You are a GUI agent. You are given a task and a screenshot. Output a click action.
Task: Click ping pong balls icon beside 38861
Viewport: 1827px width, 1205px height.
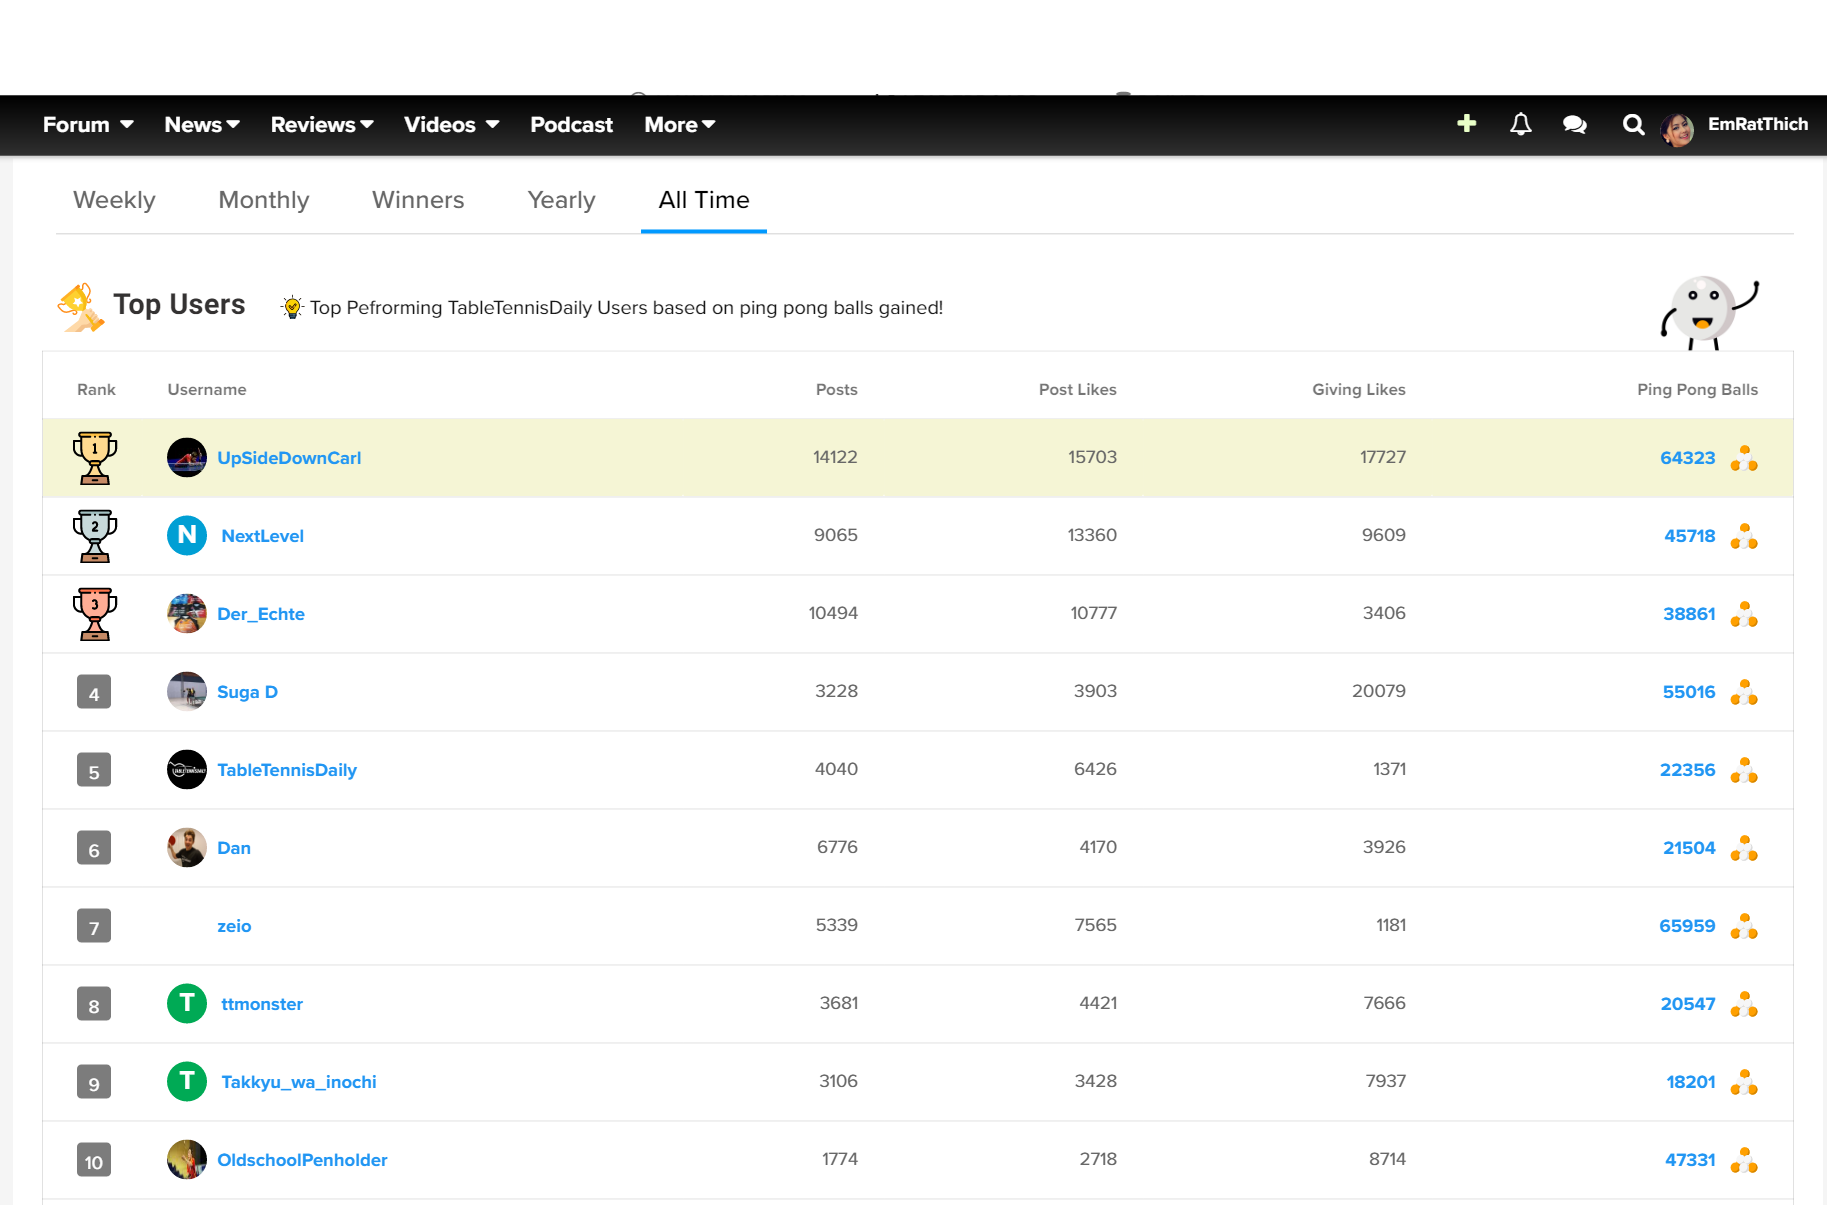[x=1744, y=614]
